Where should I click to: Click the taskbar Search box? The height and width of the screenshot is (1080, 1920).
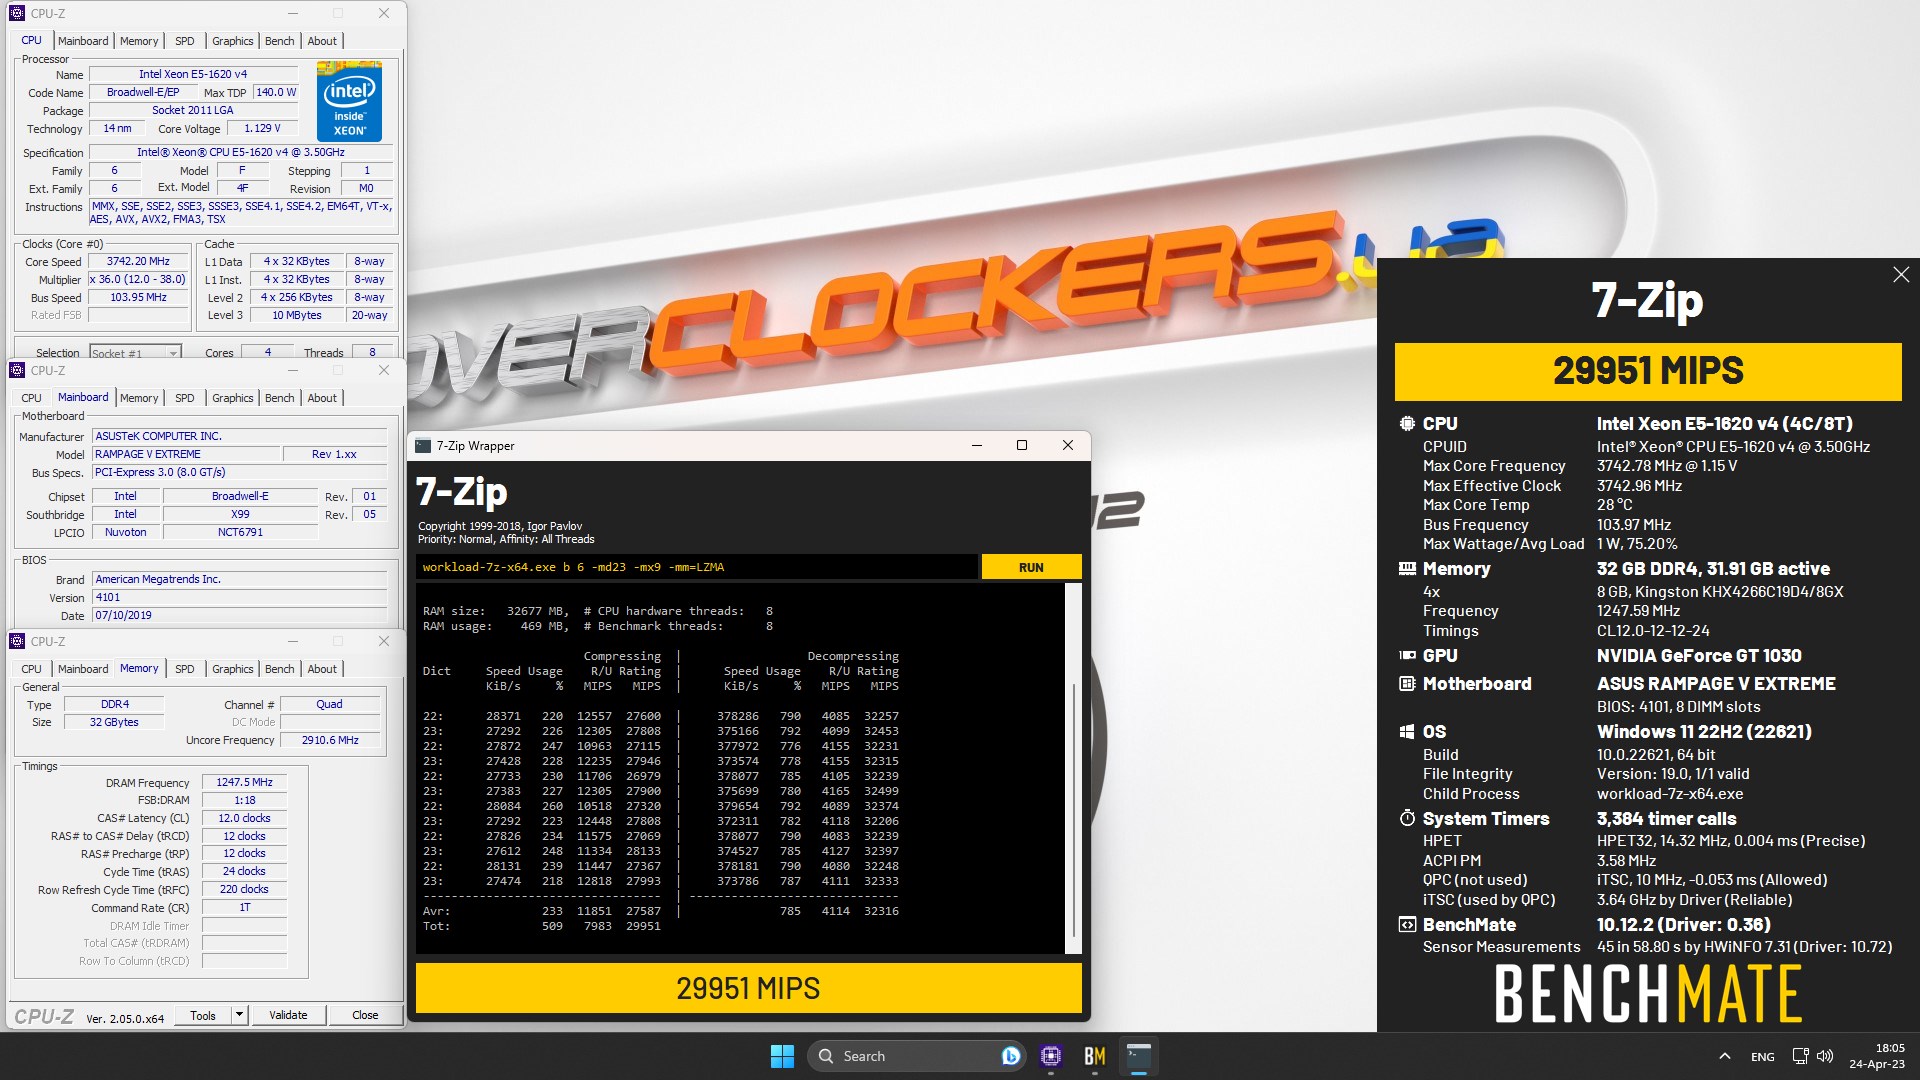pos(916,1056)
